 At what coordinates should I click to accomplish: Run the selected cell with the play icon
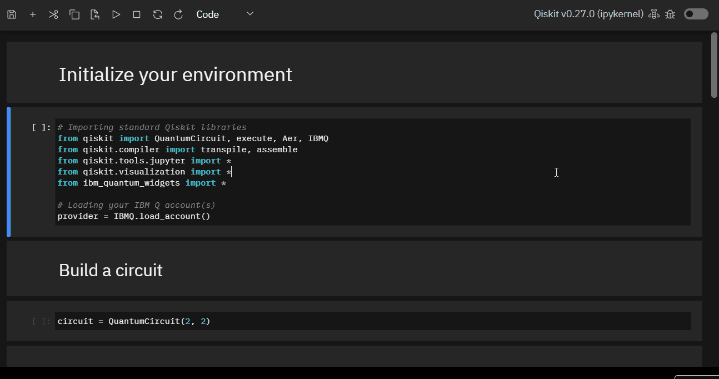116,15
